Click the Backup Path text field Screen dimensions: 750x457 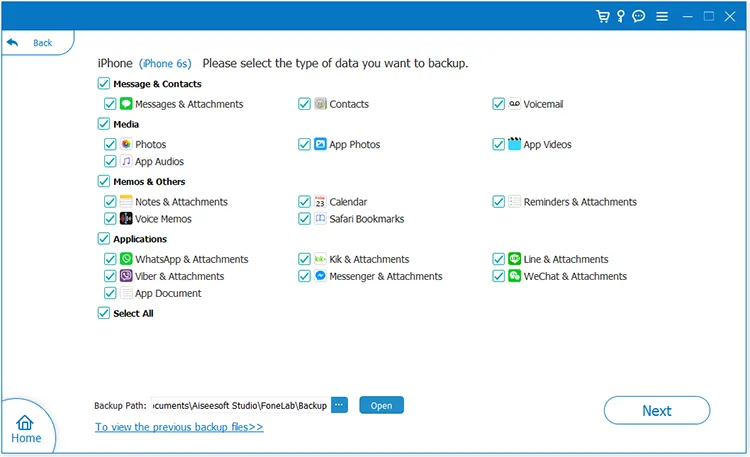coord(241,405)
